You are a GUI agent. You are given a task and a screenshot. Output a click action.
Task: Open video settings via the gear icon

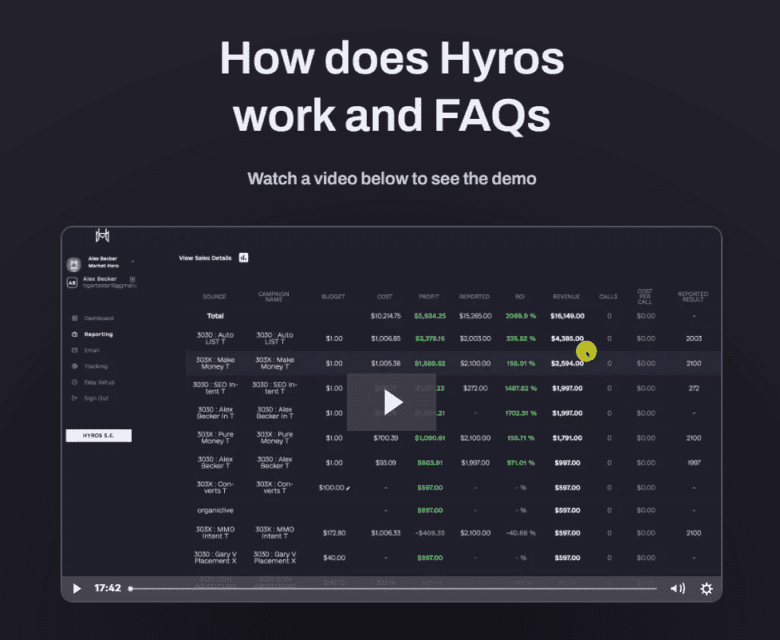point(706,589)
